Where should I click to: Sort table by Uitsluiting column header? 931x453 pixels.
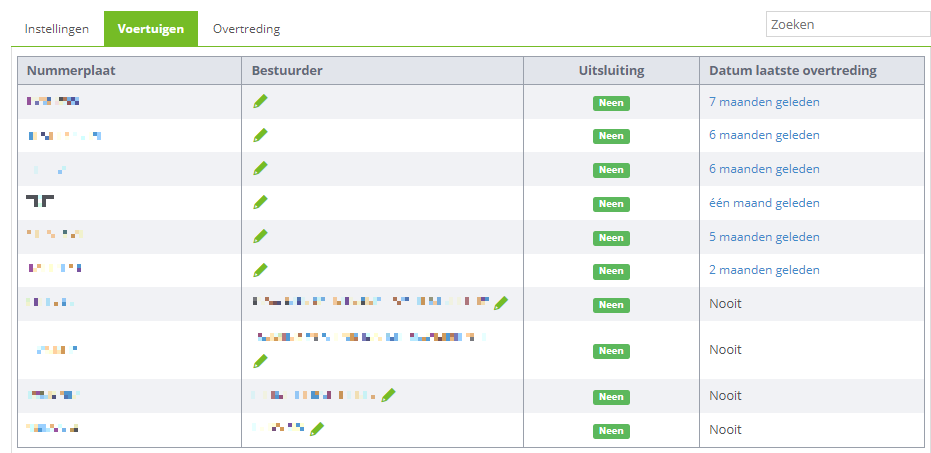611,71
